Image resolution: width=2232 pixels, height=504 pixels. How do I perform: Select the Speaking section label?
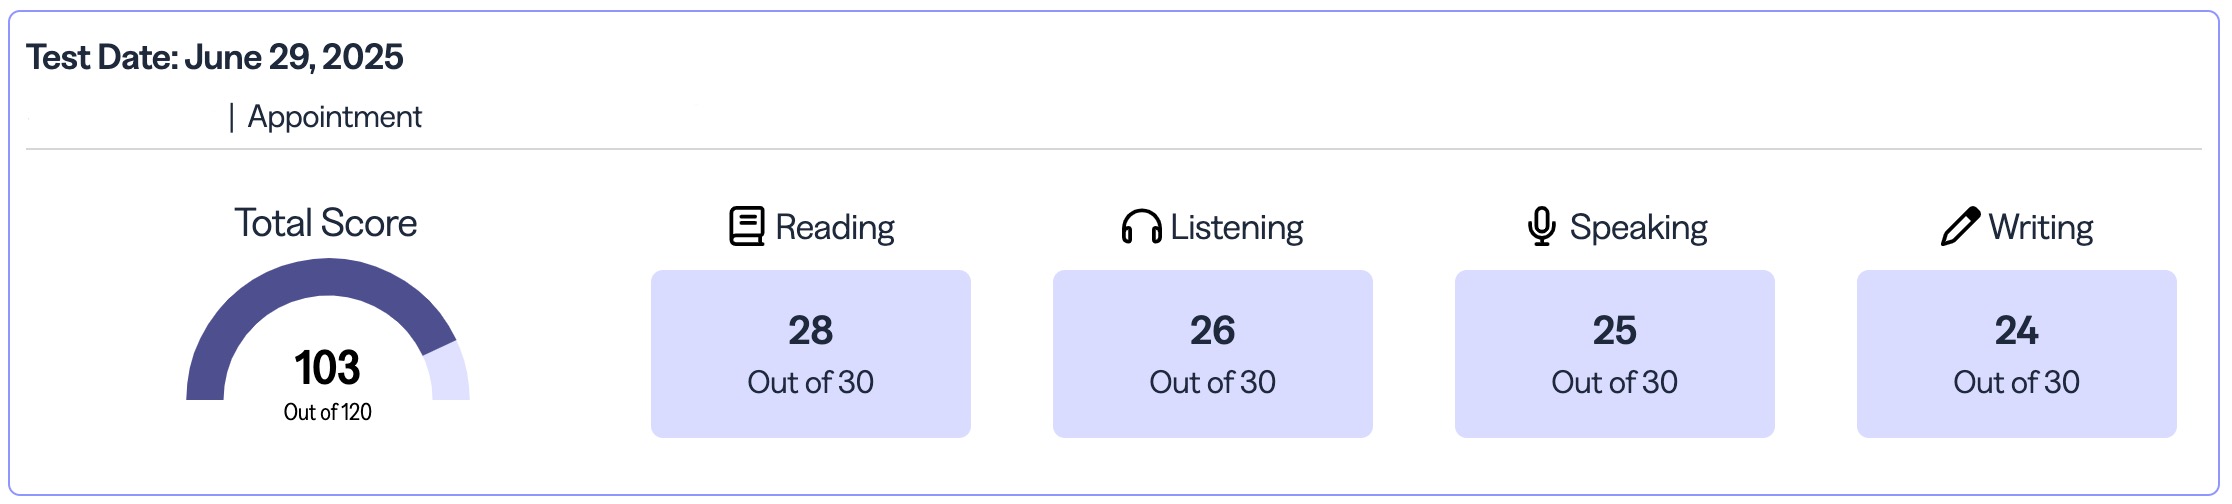(x=1639, y=228)
